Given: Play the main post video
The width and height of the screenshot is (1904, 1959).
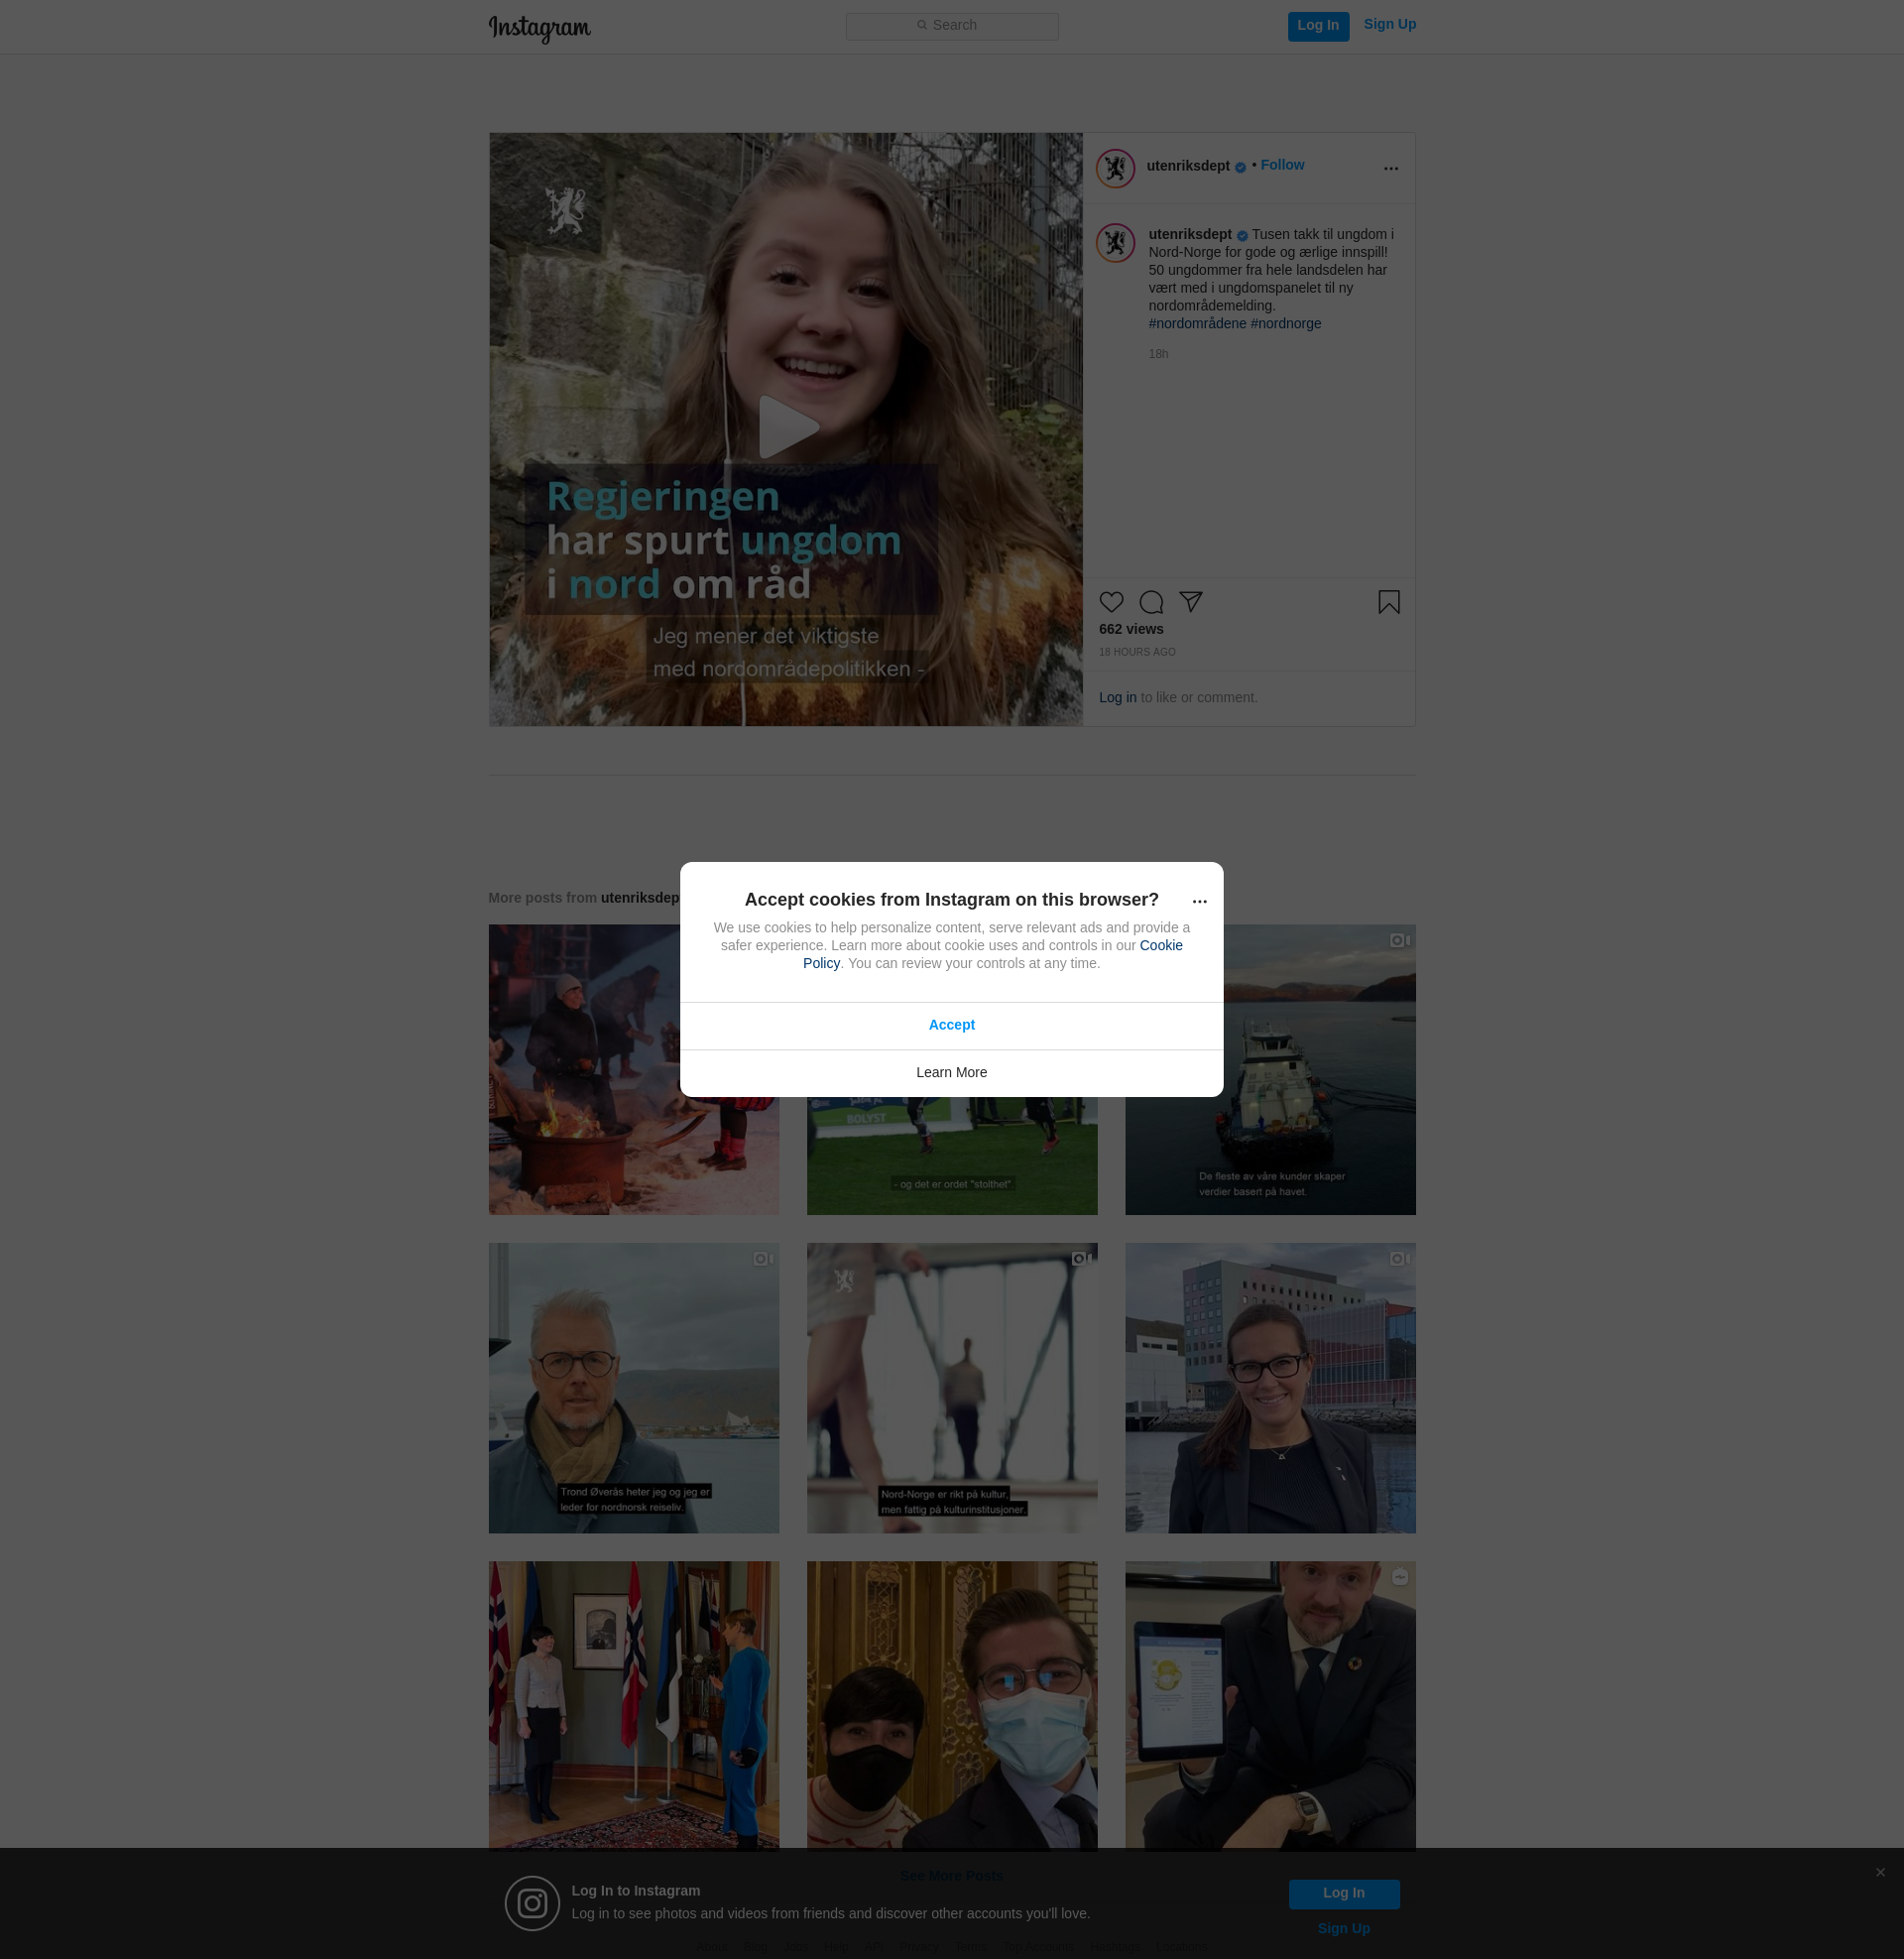Looking at the screenshot, I should coord(786,428).
